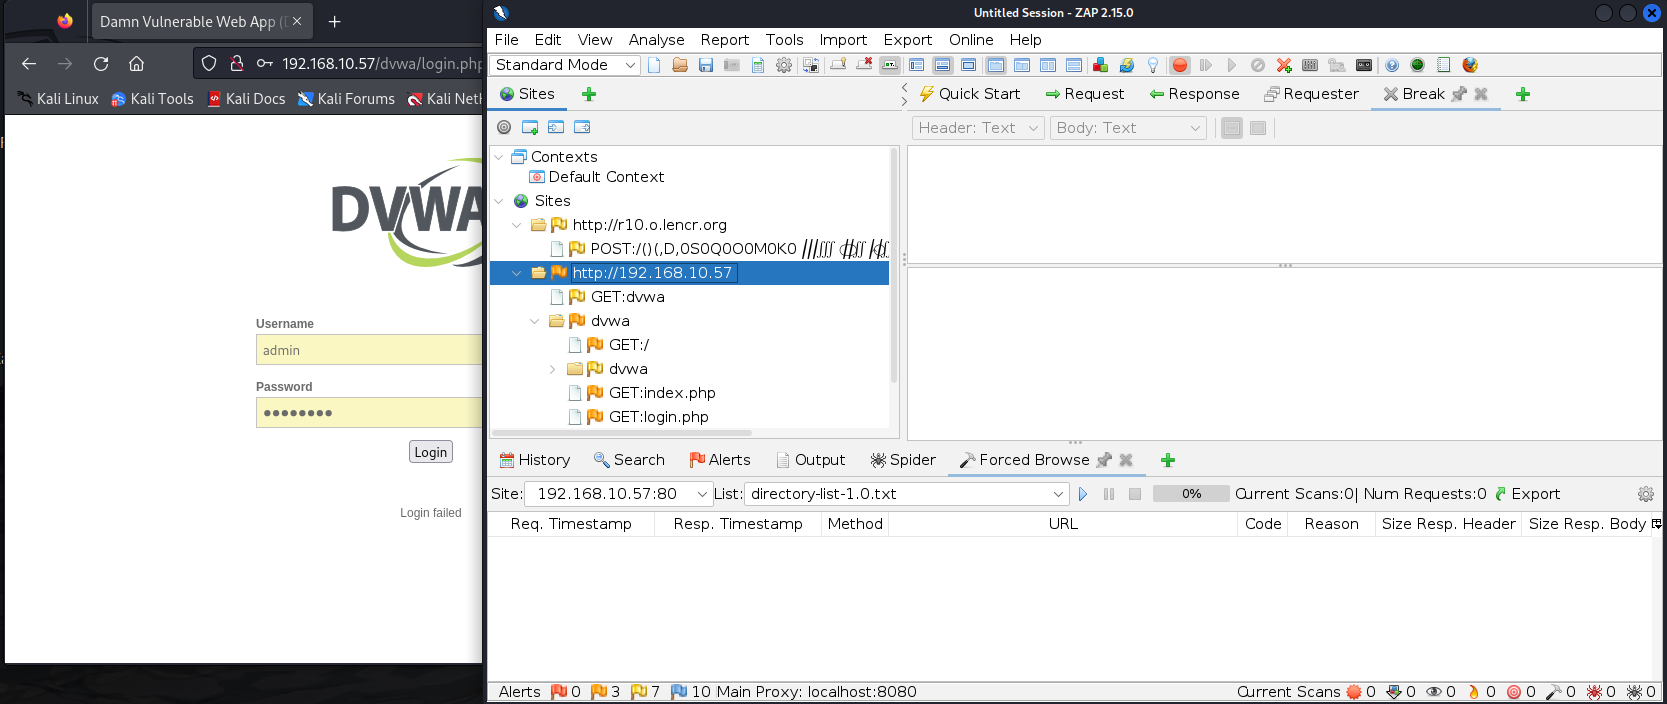Click the Check for Updates sync icon
The height and width of the screenshot is (704, 1667).
[1127, 65]
